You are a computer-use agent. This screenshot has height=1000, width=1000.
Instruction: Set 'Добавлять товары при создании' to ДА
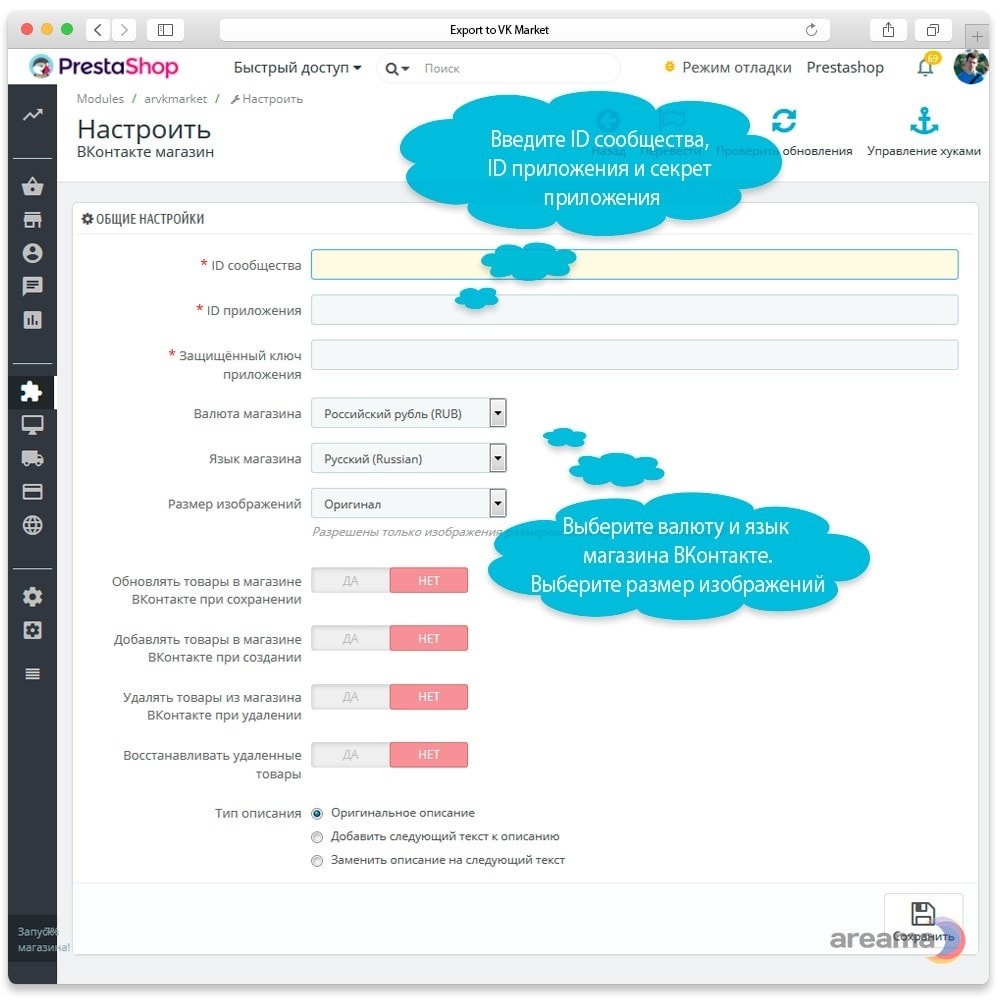click(x=351, y=639)
